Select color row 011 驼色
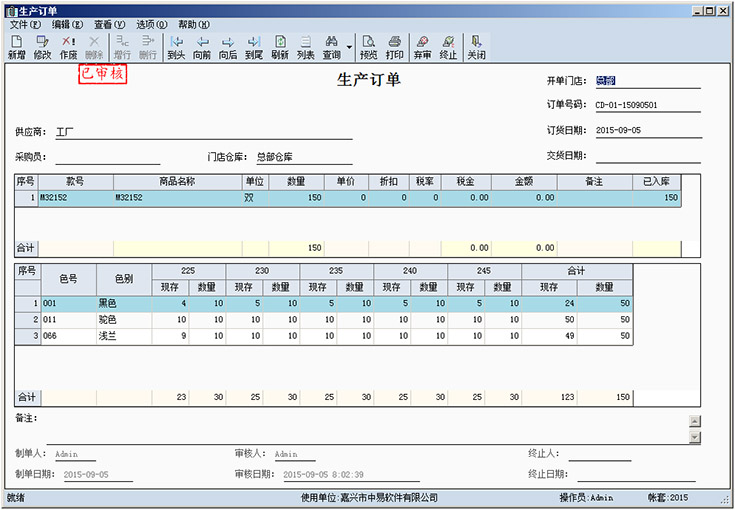 pos(323,320)
